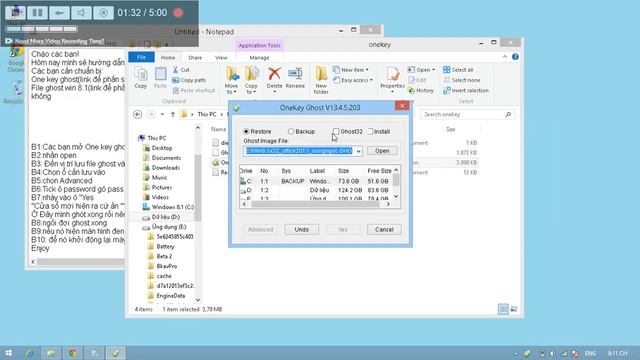Click Cut in the Clipboard group
Viewport: 640px width, 360px height.
(181, 70)
